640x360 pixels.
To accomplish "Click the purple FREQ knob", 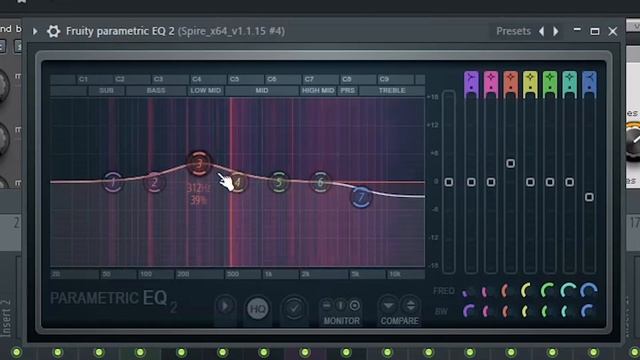I will pos(469,291).
